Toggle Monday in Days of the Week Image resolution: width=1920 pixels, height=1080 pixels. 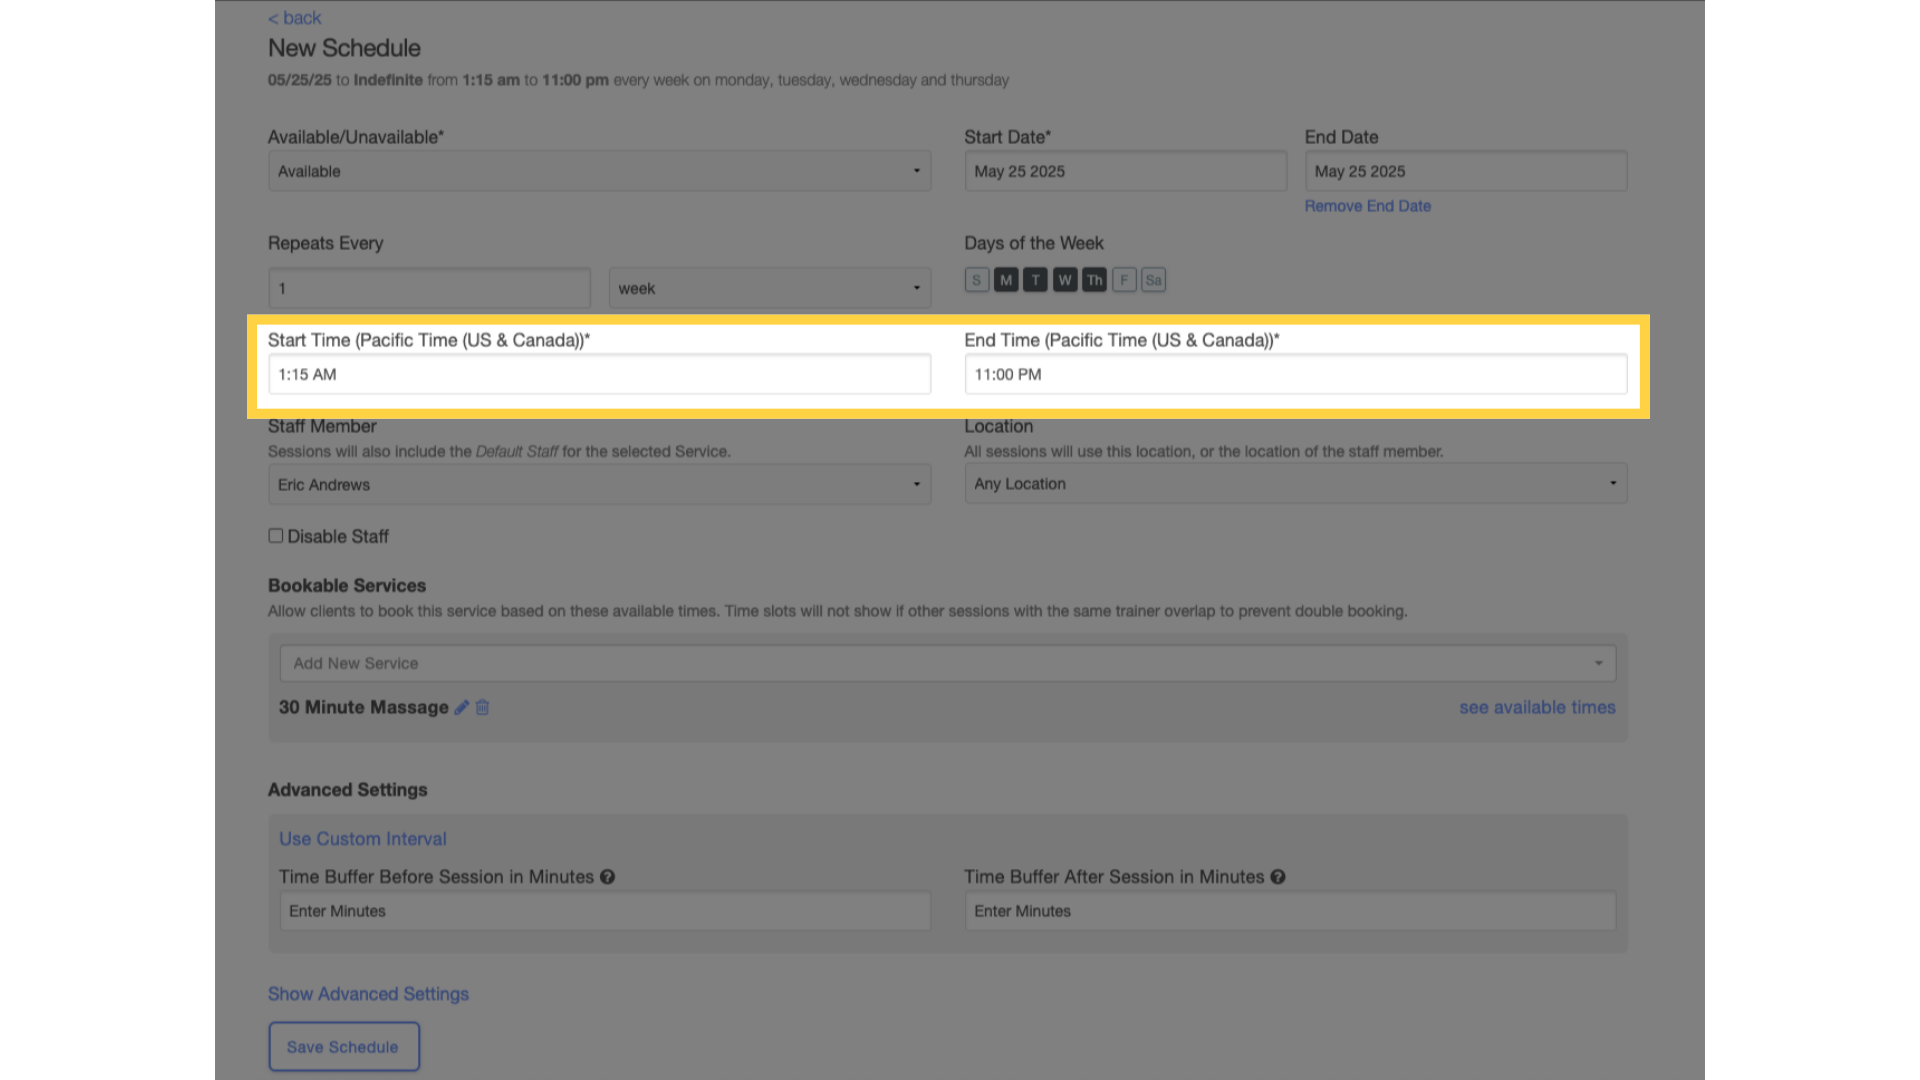tap(1006, 280)
